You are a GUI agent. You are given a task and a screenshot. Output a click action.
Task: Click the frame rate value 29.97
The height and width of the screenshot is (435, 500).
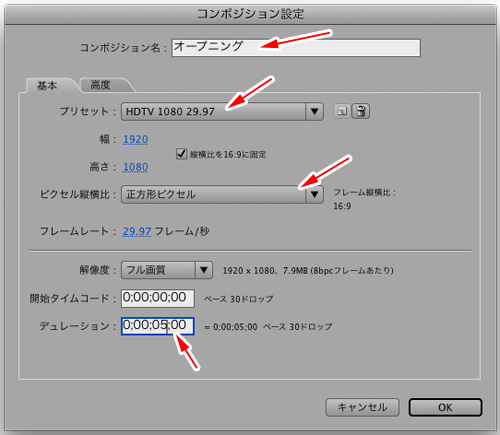tap(137, 231)
